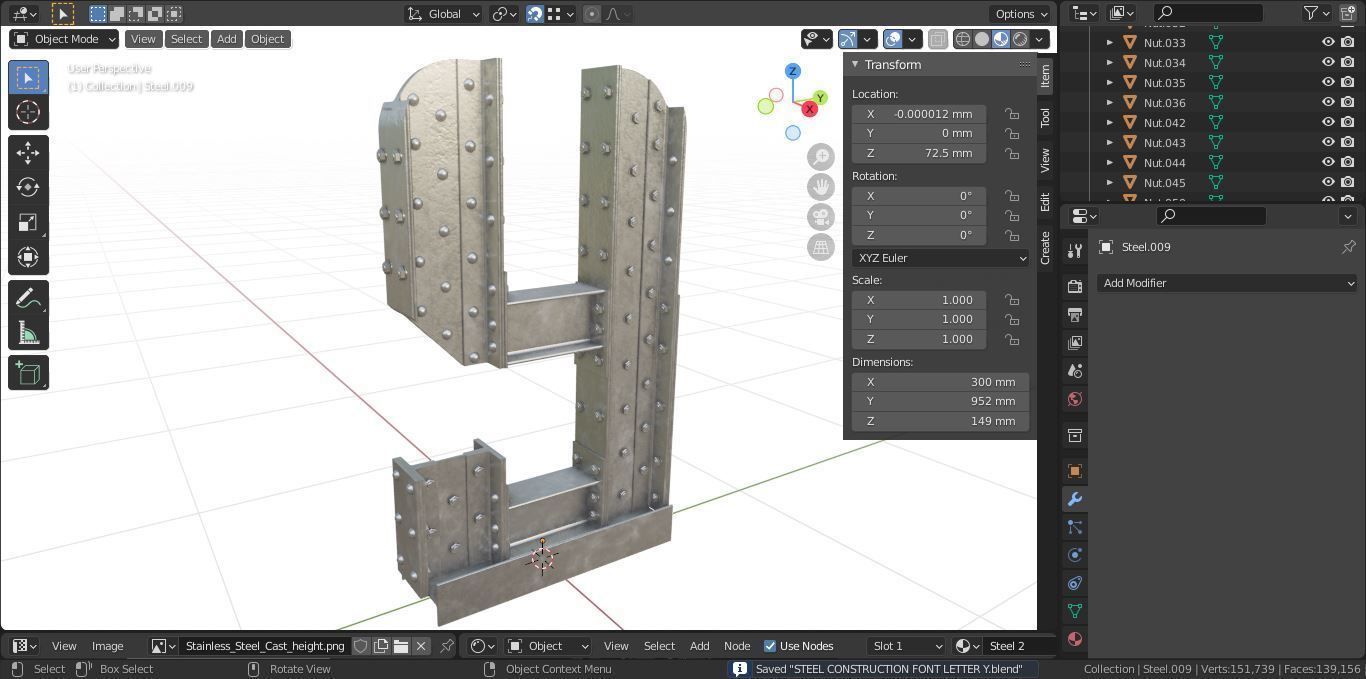Open Material properties tab
This screenshot has width=1366, height=679.
point(1075,639)
